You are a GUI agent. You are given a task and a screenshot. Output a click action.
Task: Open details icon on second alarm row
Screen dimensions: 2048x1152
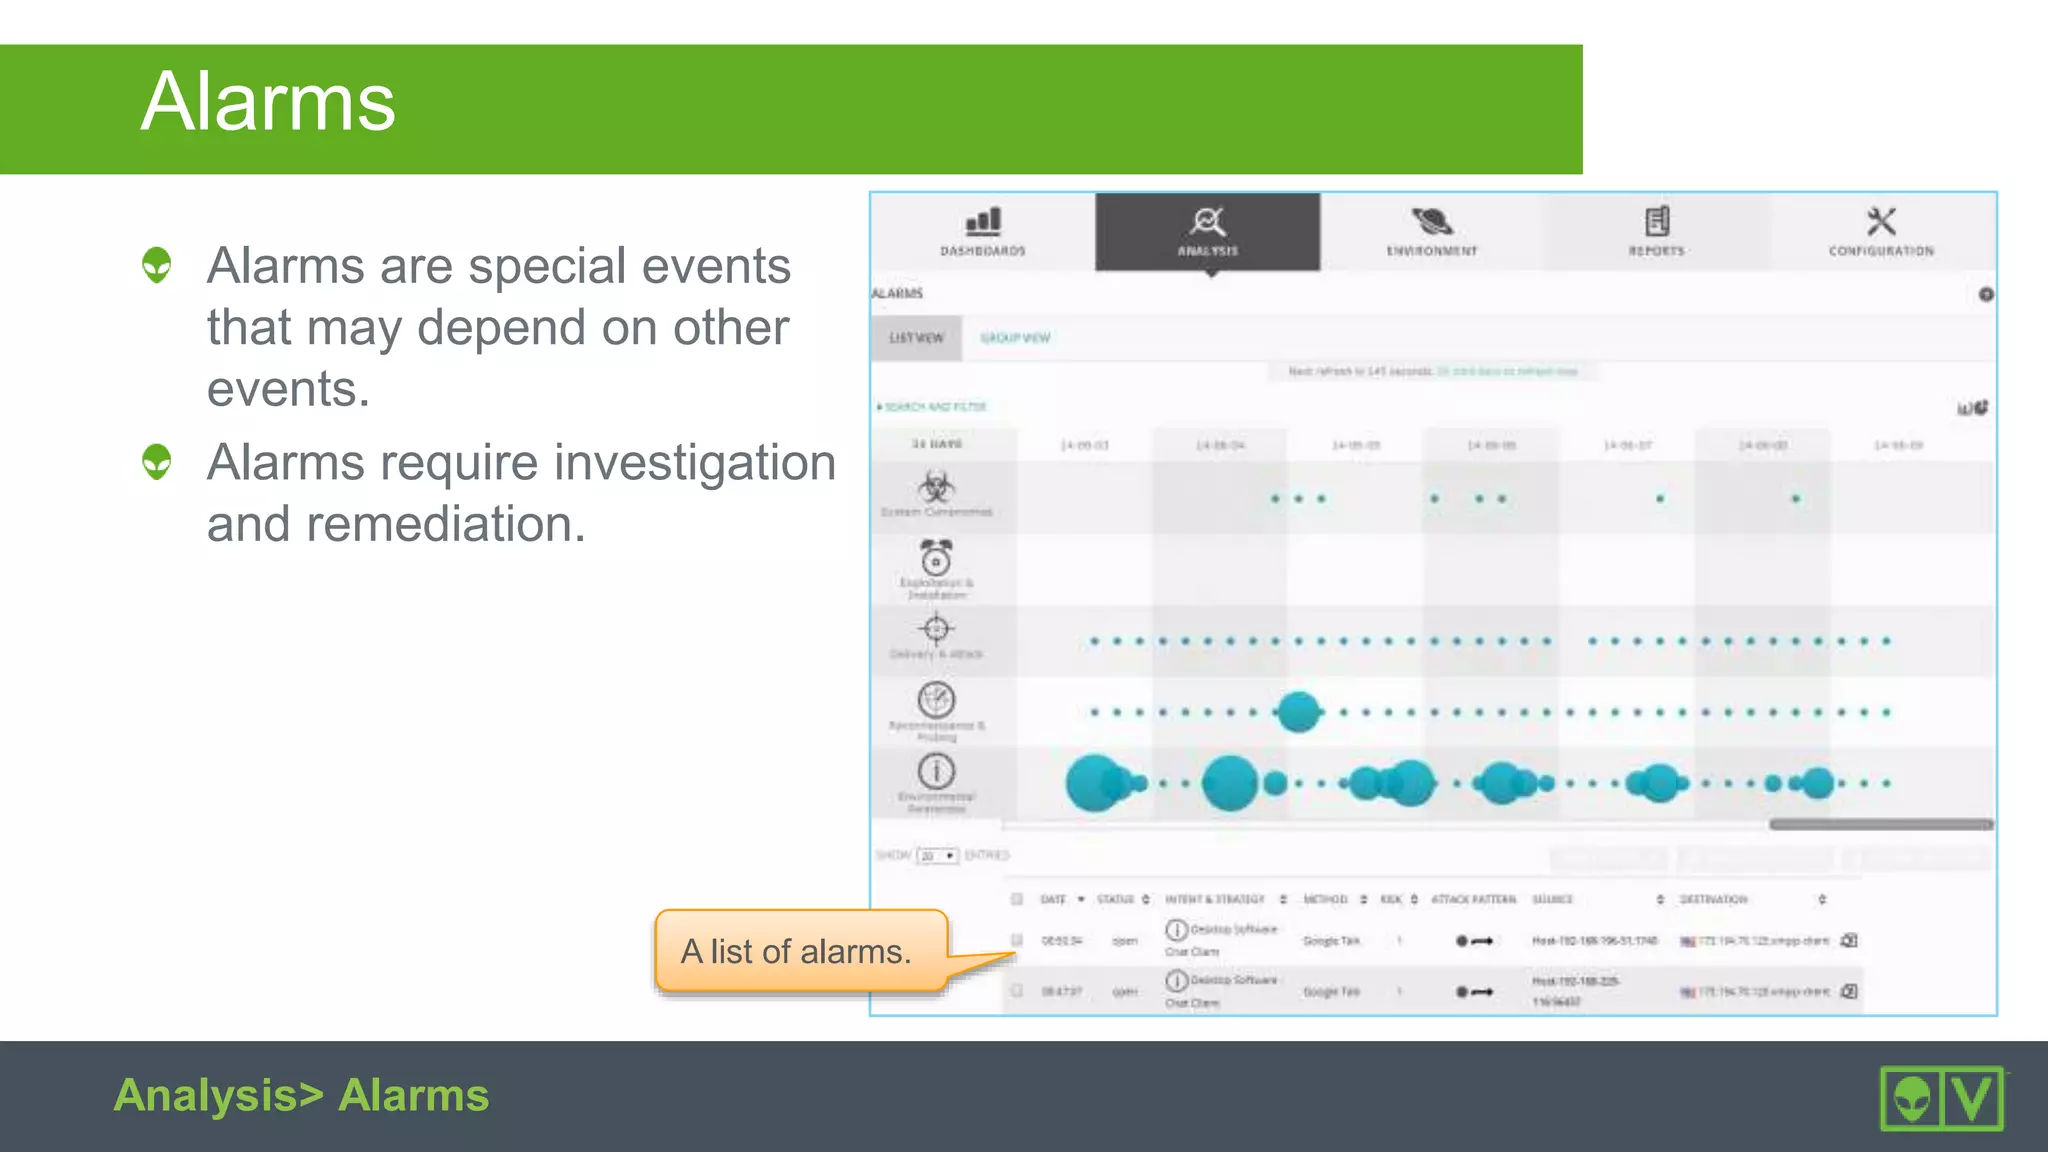coord(1849,991)
